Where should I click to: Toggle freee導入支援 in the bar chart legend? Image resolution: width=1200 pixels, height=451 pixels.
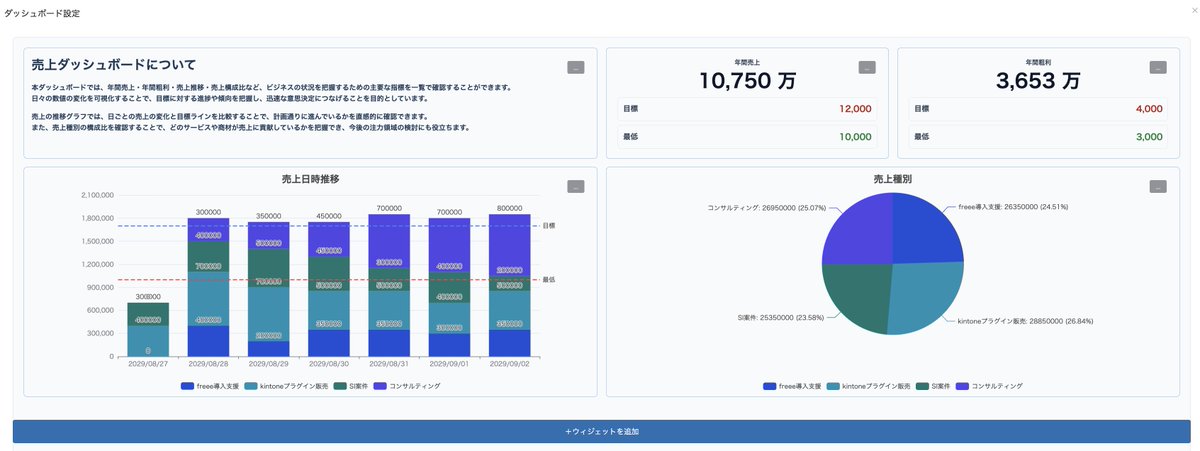click(x=208, y=385)
